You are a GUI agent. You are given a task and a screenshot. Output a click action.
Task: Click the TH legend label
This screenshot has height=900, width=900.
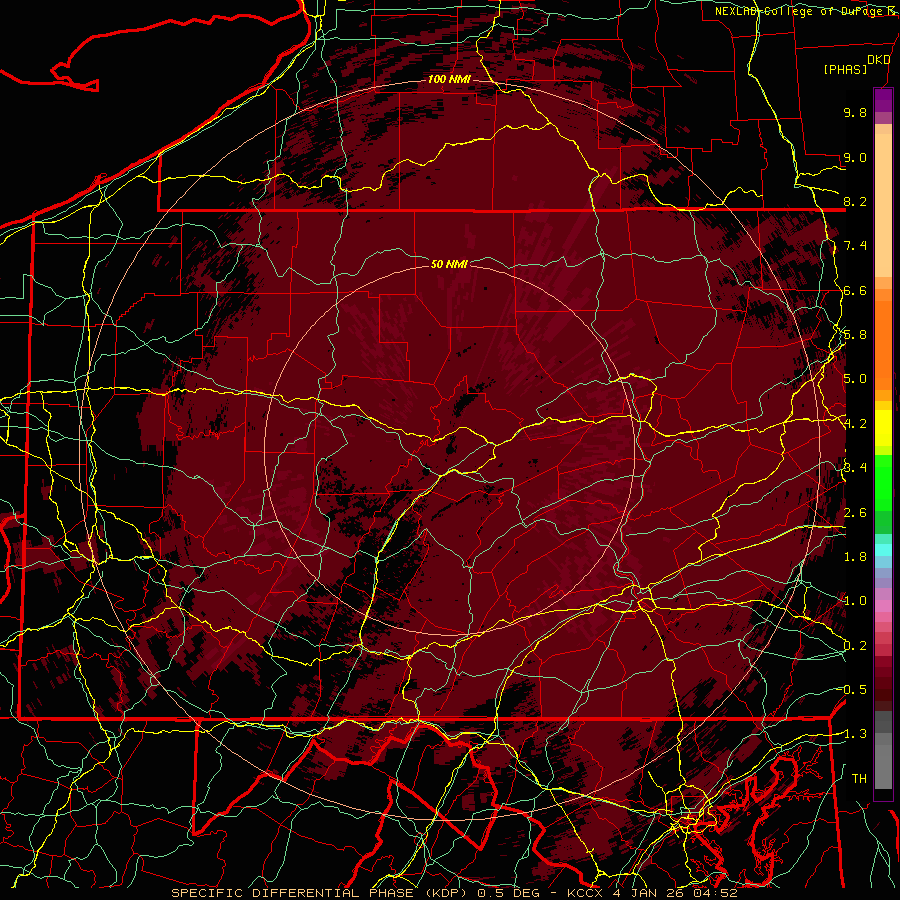point(859,779)
